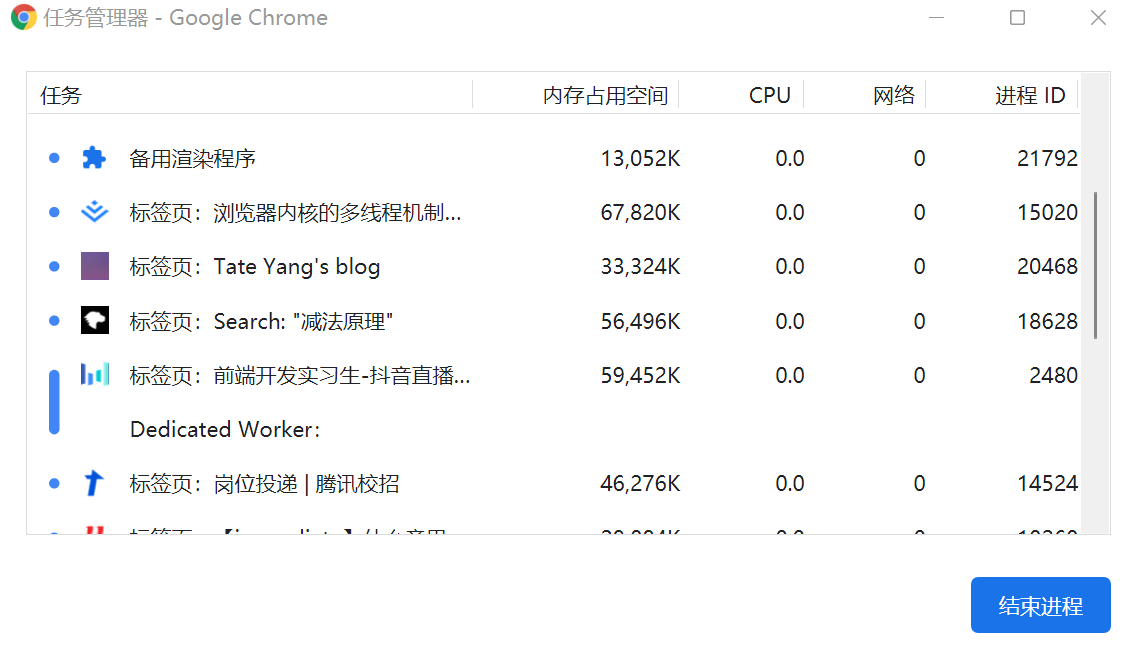Sort processes by the CPU column
1133x646 pixels.
coord(769,95)
